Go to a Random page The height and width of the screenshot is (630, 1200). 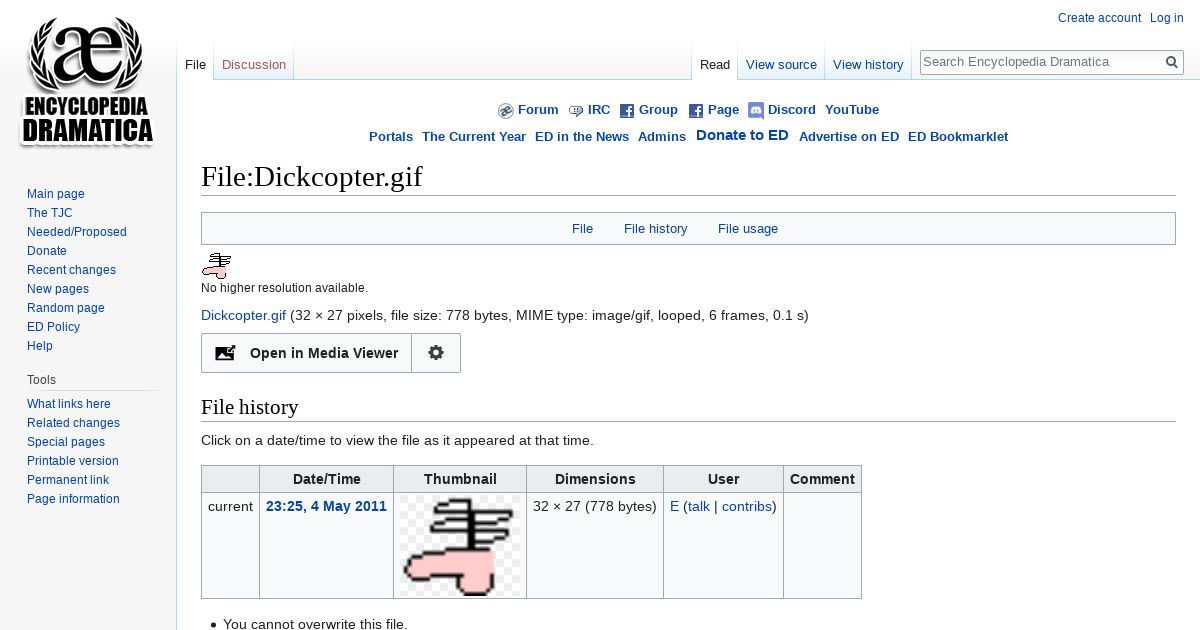click(x=66, y=308)
